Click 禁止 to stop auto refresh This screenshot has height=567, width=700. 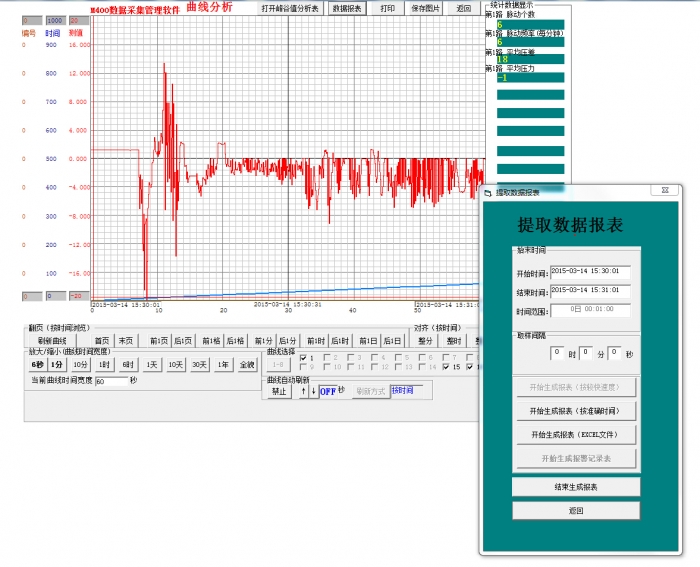pyautogui.click(x=280, y=391)
